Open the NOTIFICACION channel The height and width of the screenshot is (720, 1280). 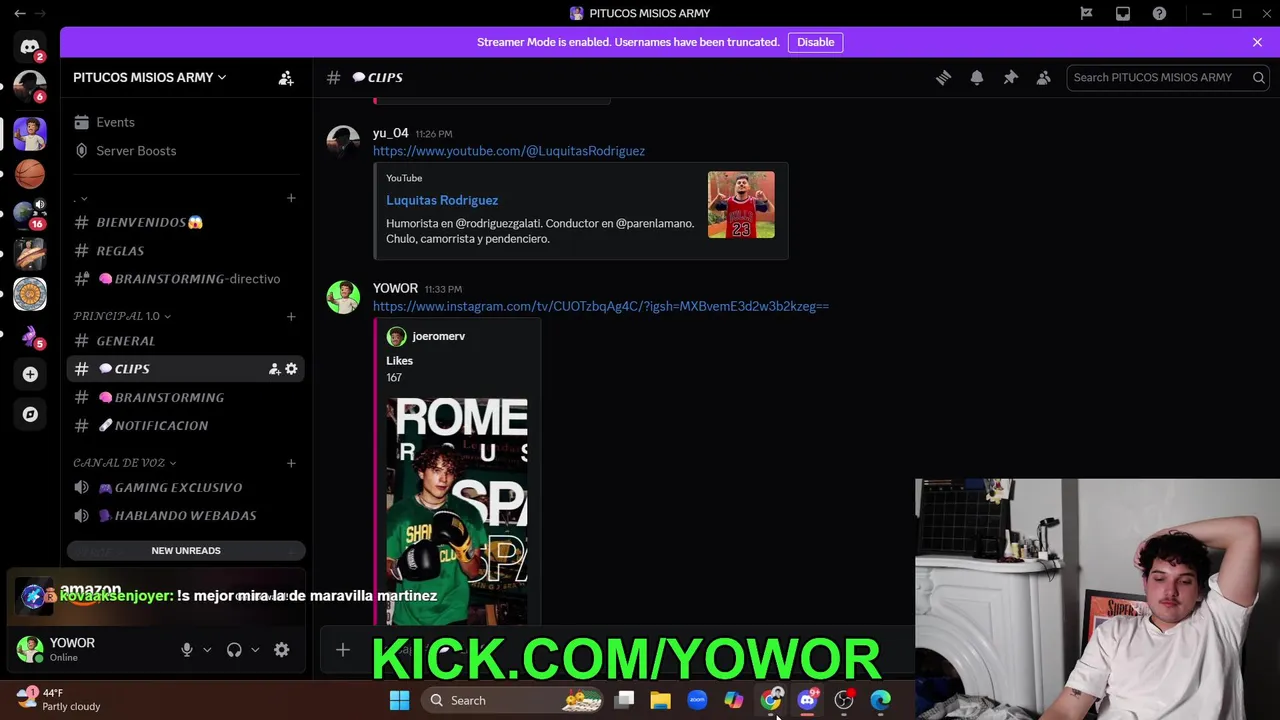(186, 425)
